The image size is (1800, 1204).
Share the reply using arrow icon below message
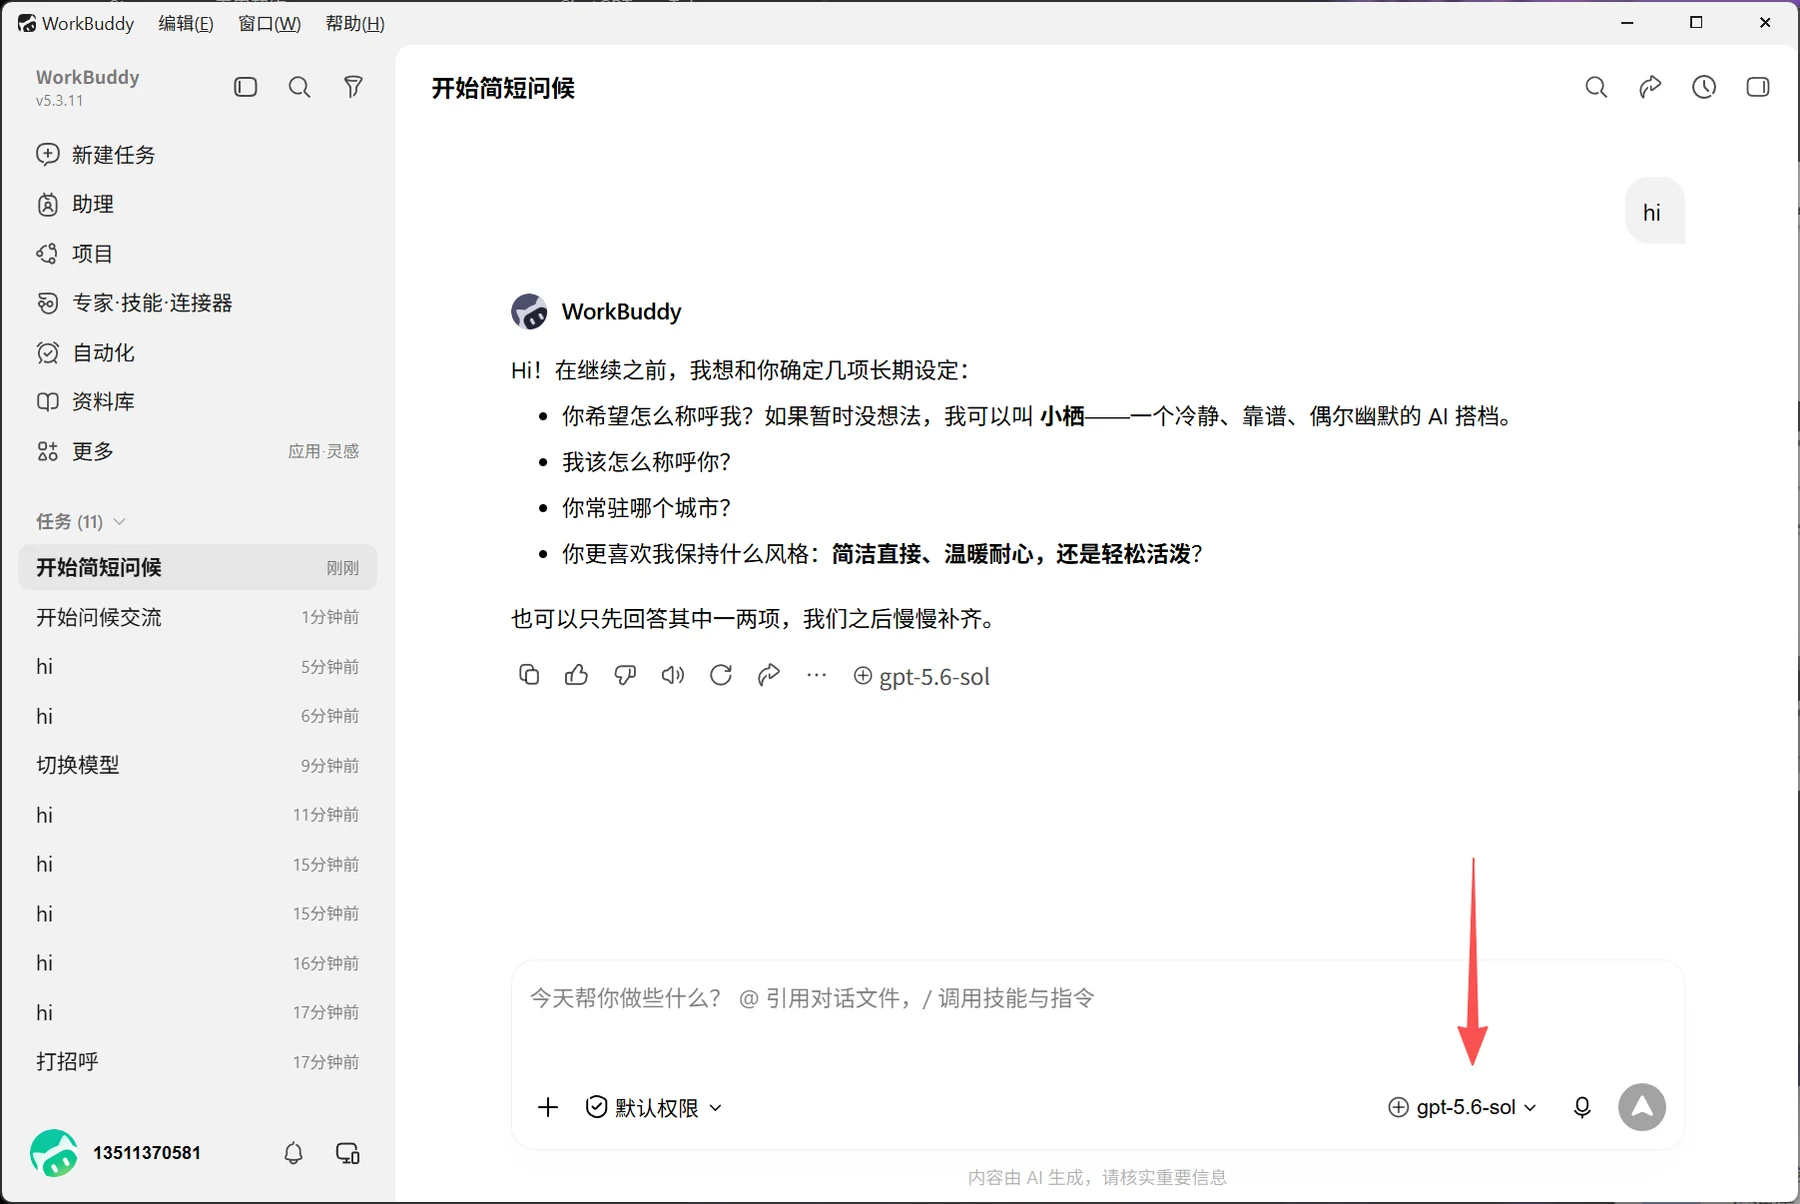tap(769, 675)
